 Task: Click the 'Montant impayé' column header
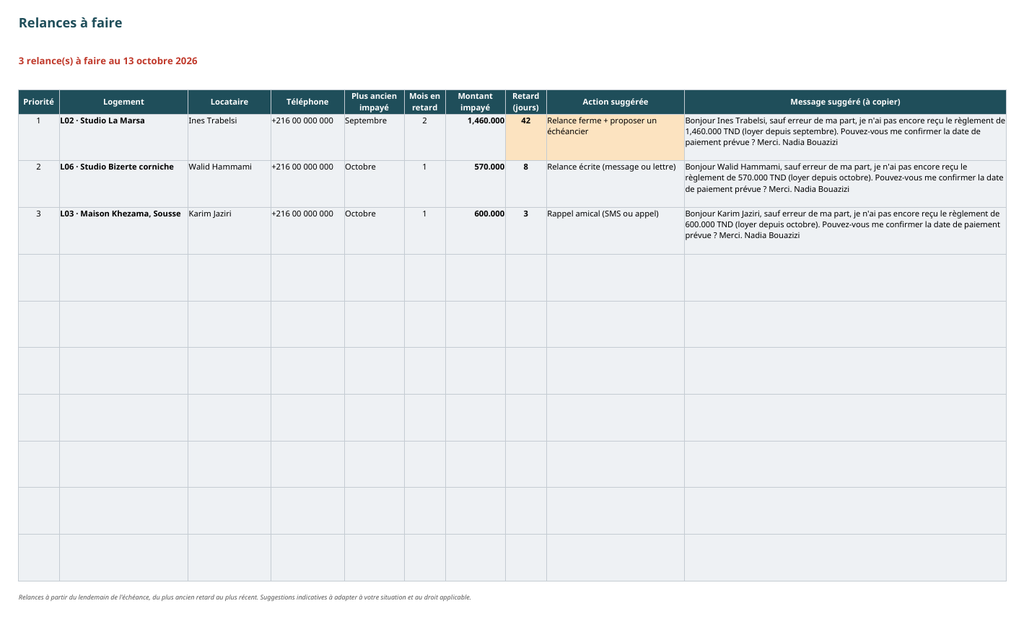(x=475, y=102)
